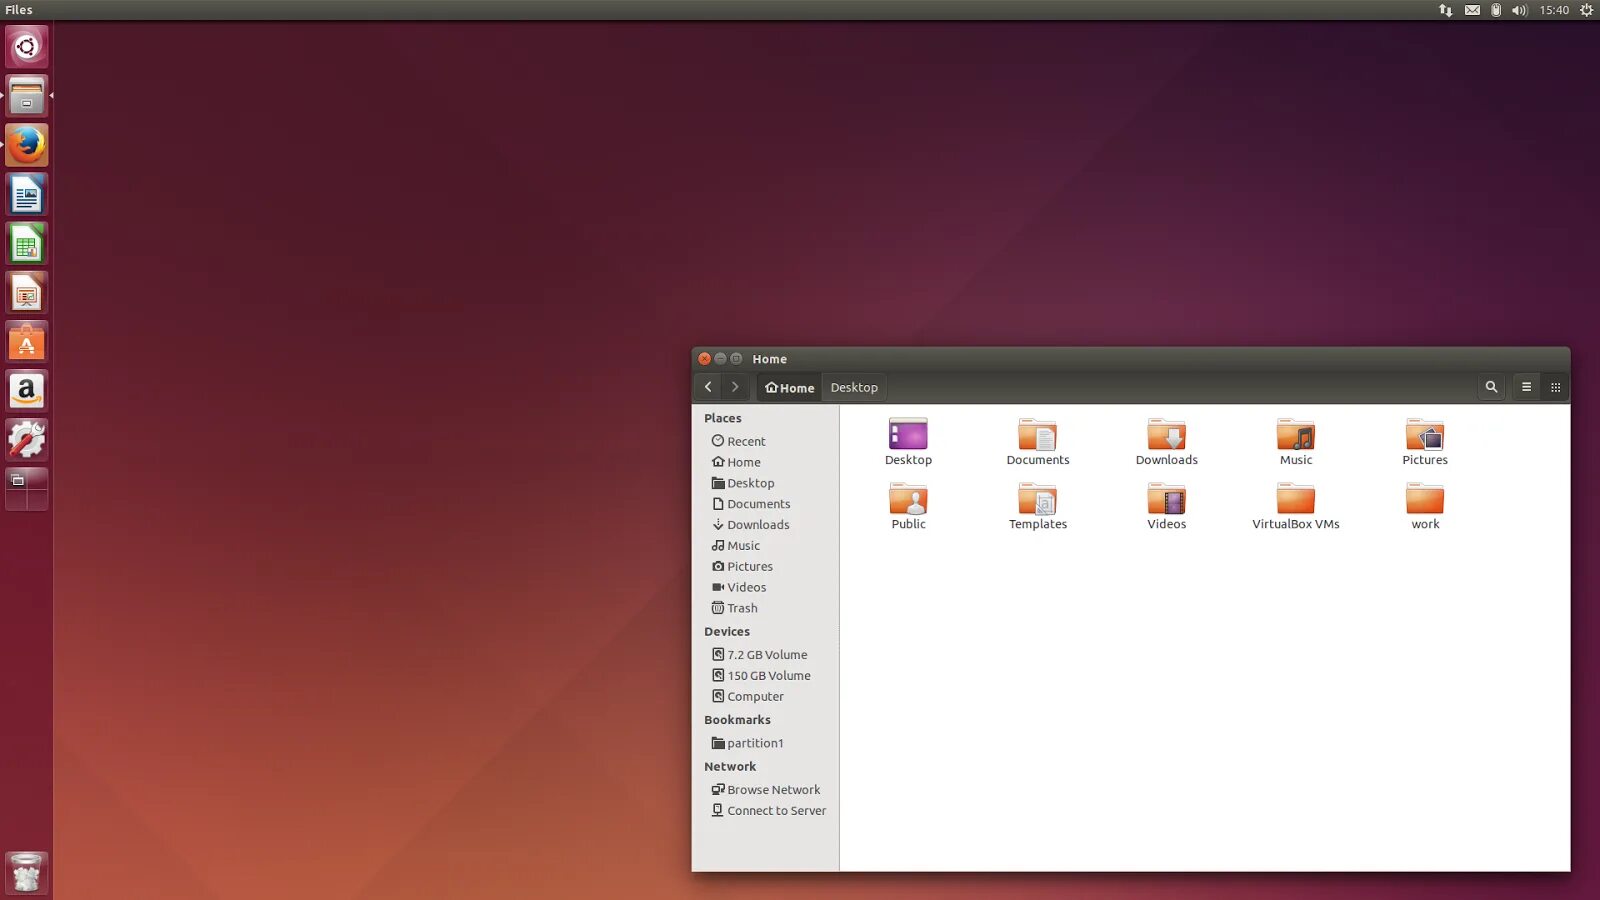Image resolution: width=1600 pixels, height=900 pixels.
Task: Launch LibreOffice Calc
Action: pyautogui.click(x=27, y=243)
